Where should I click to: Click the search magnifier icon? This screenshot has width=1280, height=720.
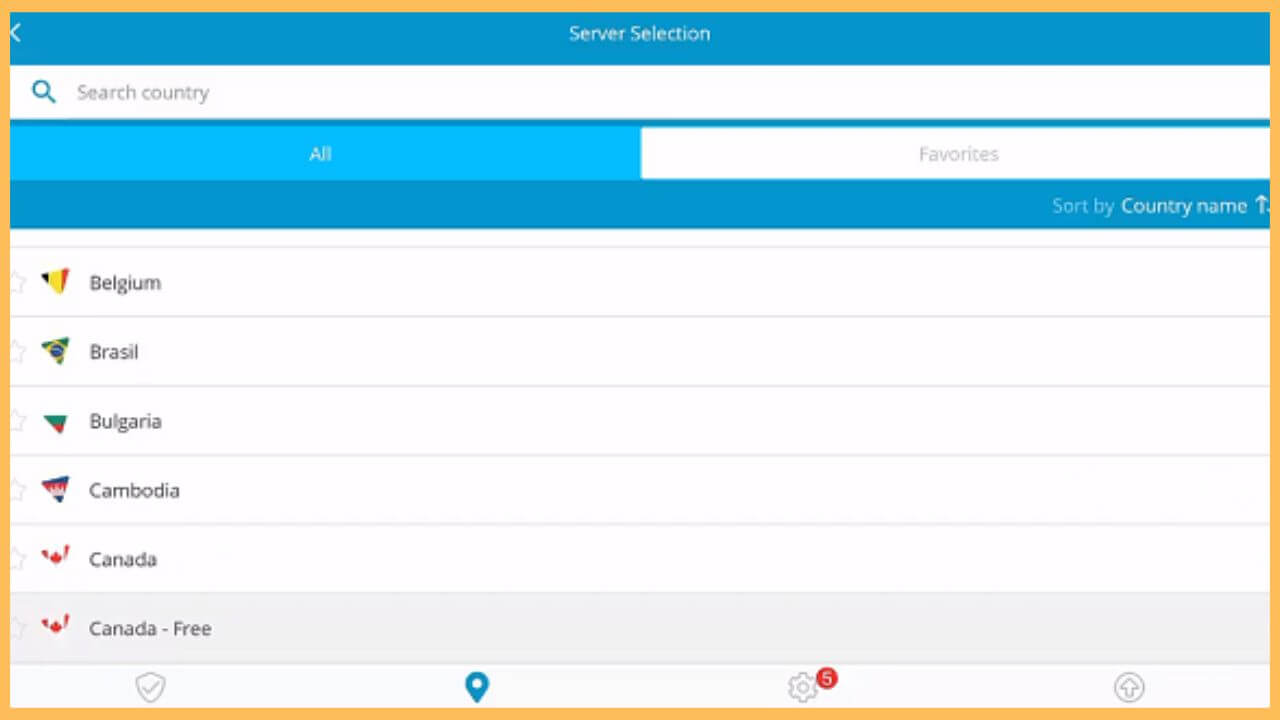click(44, 91)
